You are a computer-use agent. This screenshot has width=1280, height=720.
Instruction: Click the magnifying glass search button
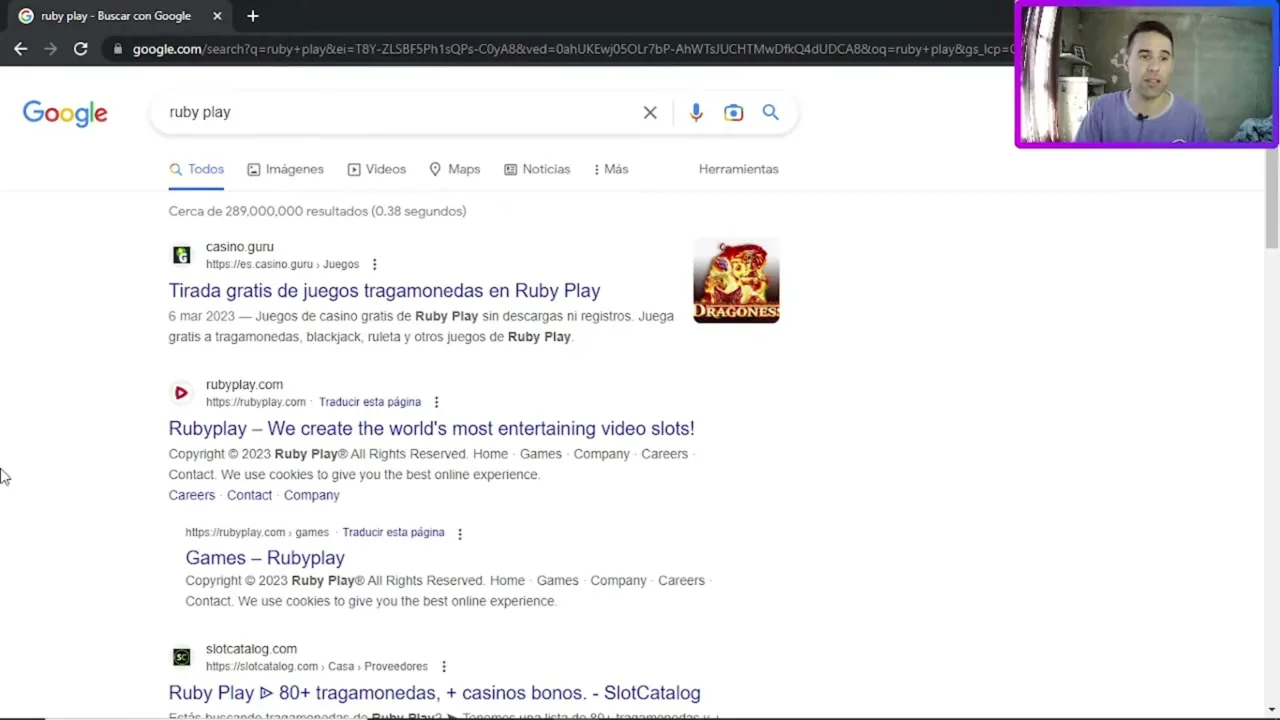(770, 112)
